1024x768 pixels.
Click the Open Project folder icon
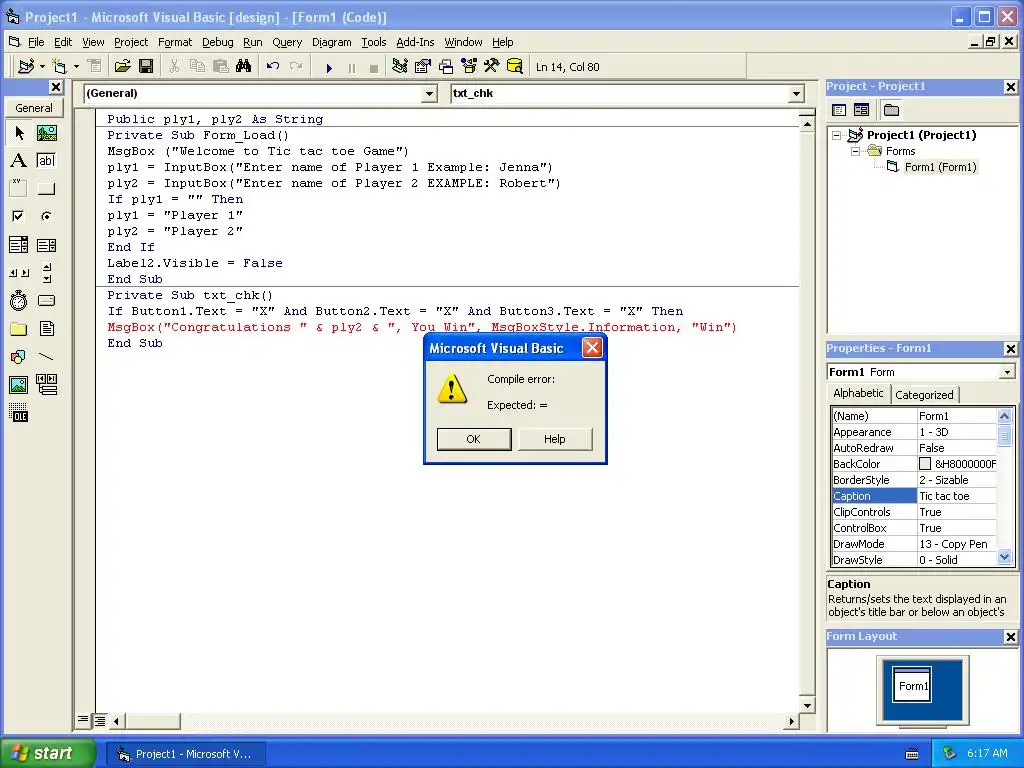pyautogui.click(x=122, y=67)
